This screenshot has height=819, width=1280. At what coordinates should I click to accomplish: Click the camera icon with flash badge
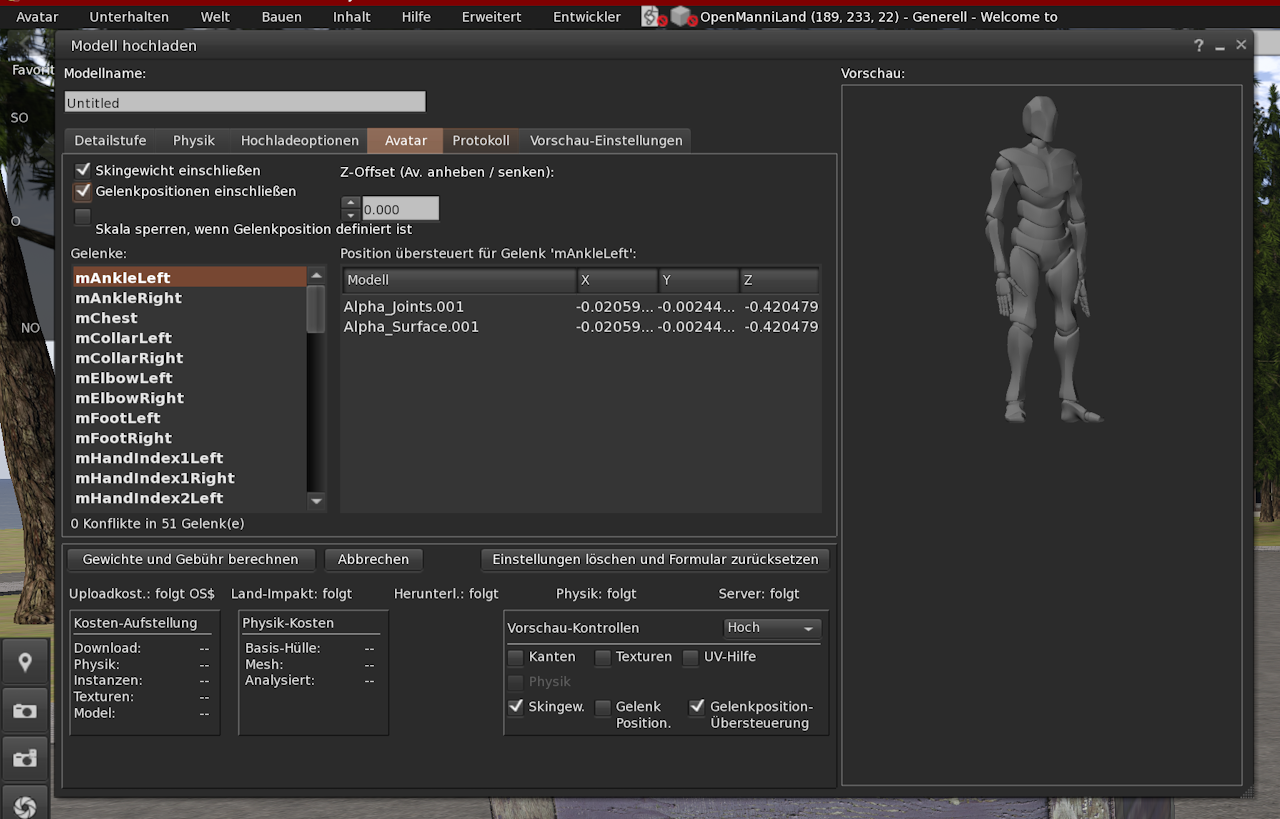coord(25,759)
